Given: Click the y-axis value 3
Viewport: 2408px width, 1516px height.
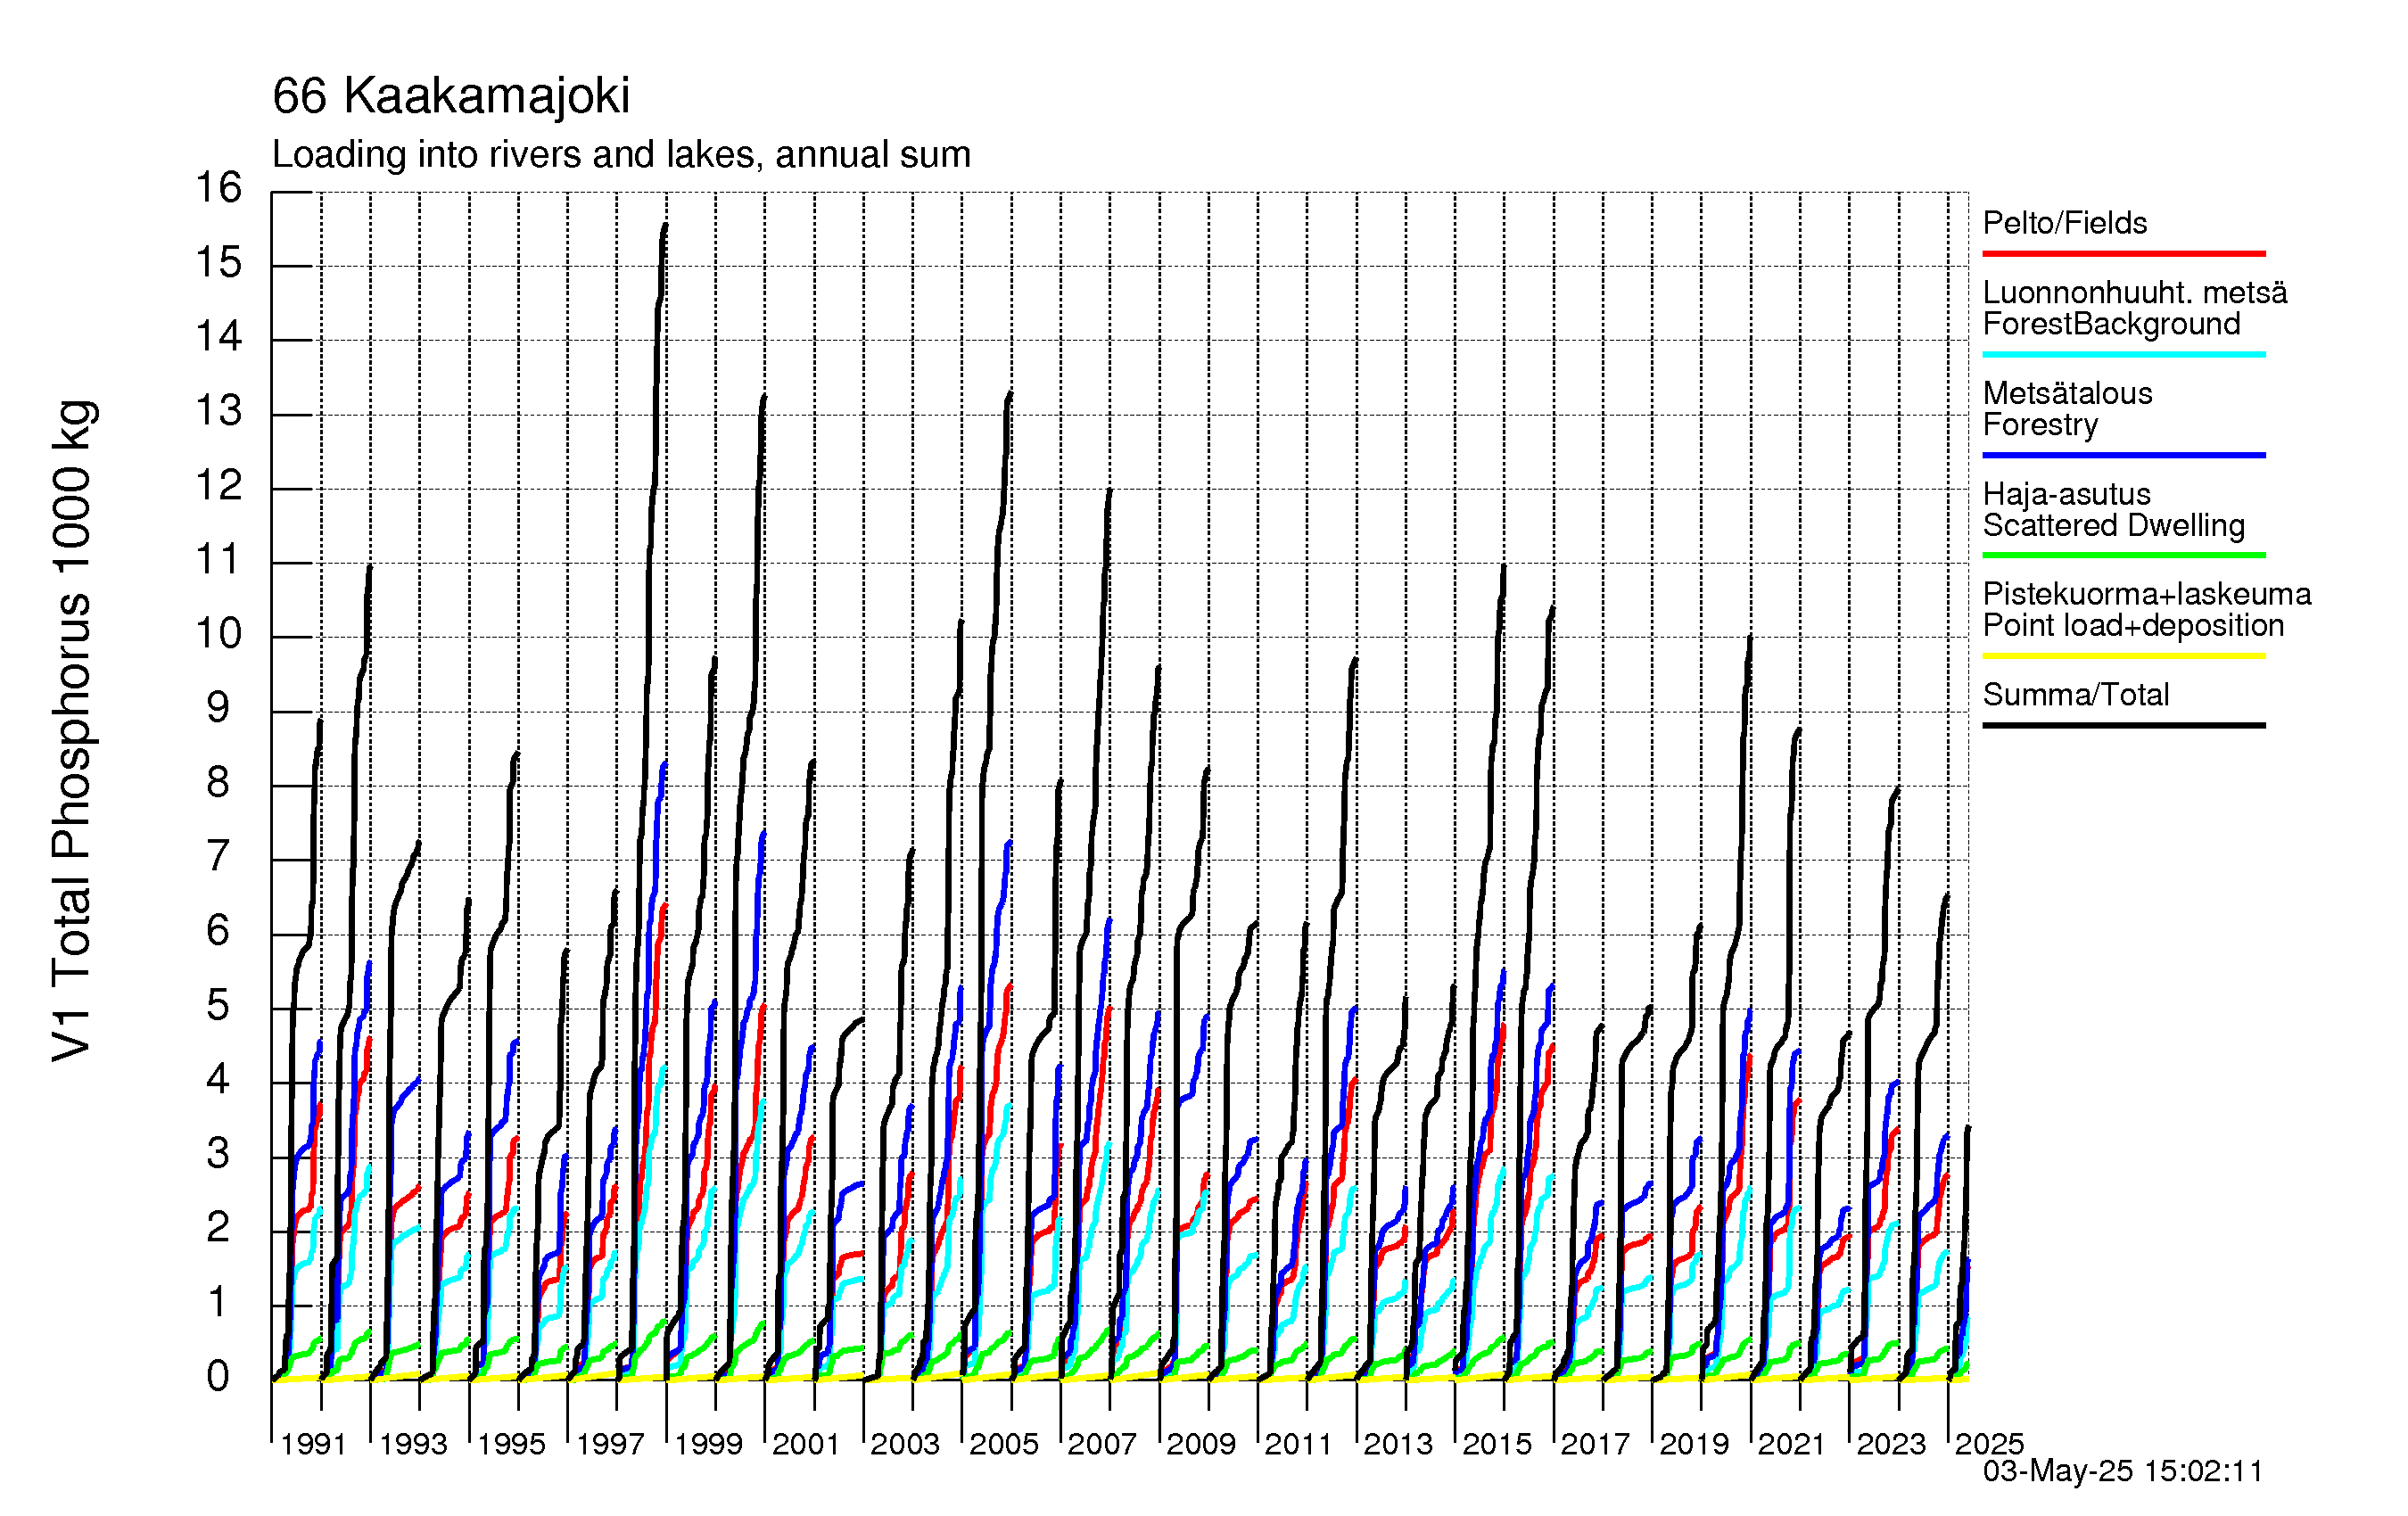Looking at the screenshot, I should click(219, 1154).
